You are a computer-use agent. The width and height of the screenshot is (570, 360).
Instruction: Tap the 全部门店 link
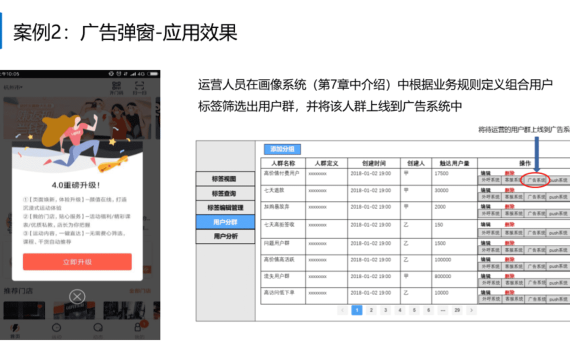click(x=140, y=291)
